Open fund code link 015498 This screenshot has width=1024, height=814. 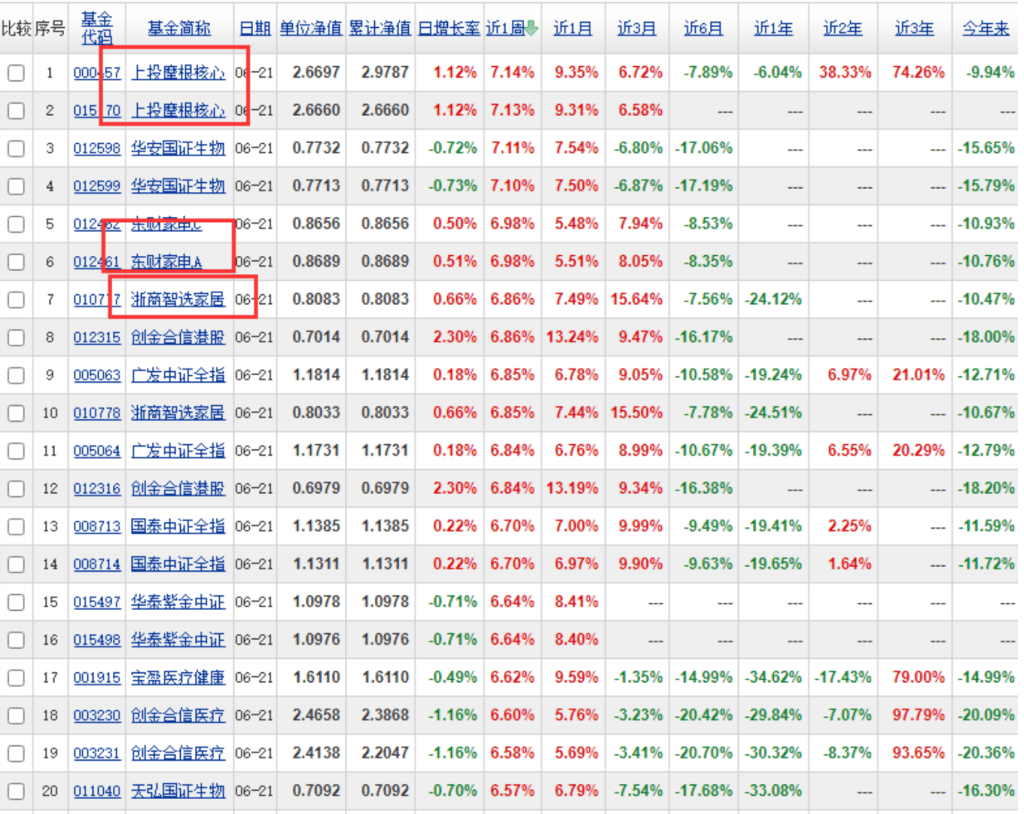[x=97, y=640]
